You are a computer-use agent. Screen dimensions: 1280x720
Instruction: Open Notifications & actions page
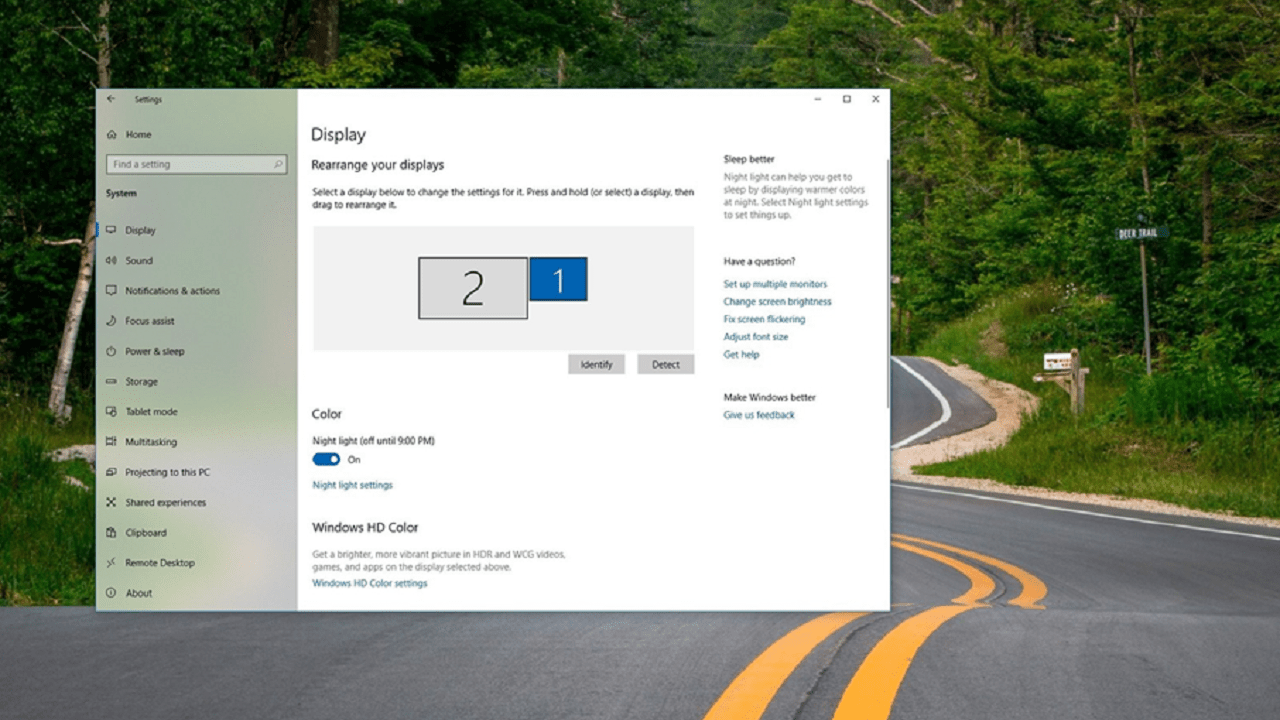point(172,291)
